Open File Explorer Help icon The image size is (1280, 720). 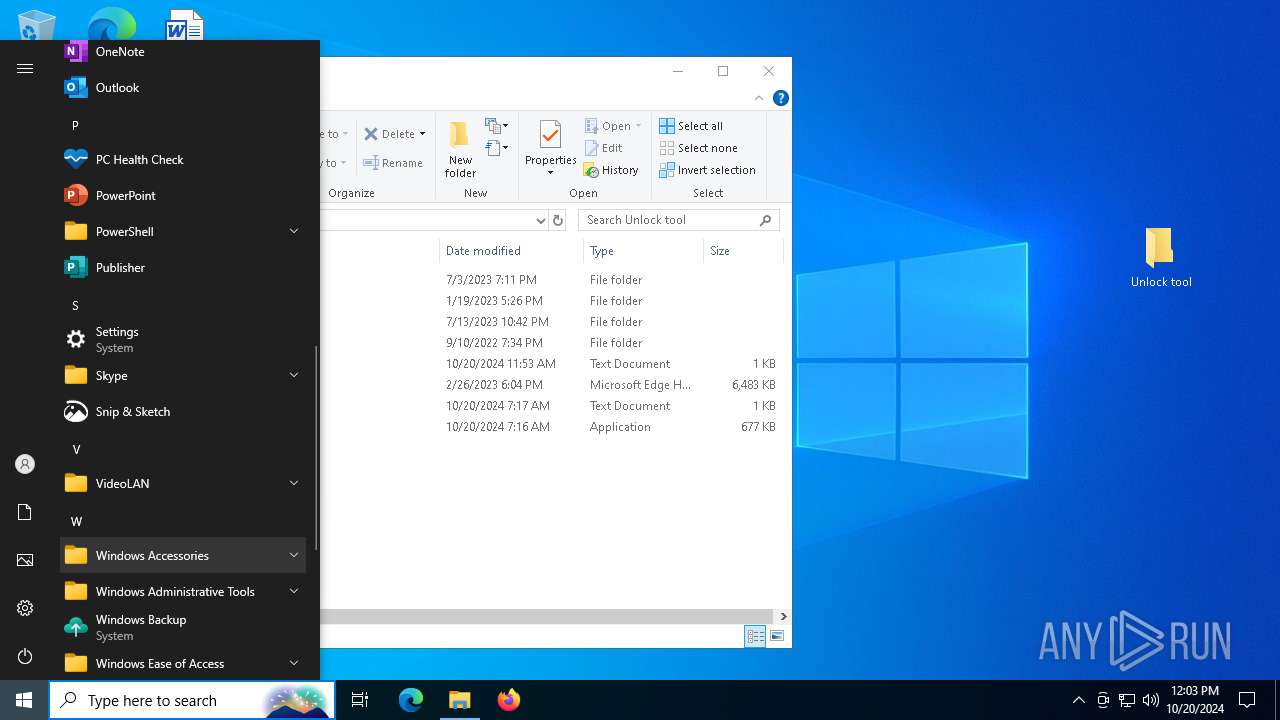coord(781,98)
